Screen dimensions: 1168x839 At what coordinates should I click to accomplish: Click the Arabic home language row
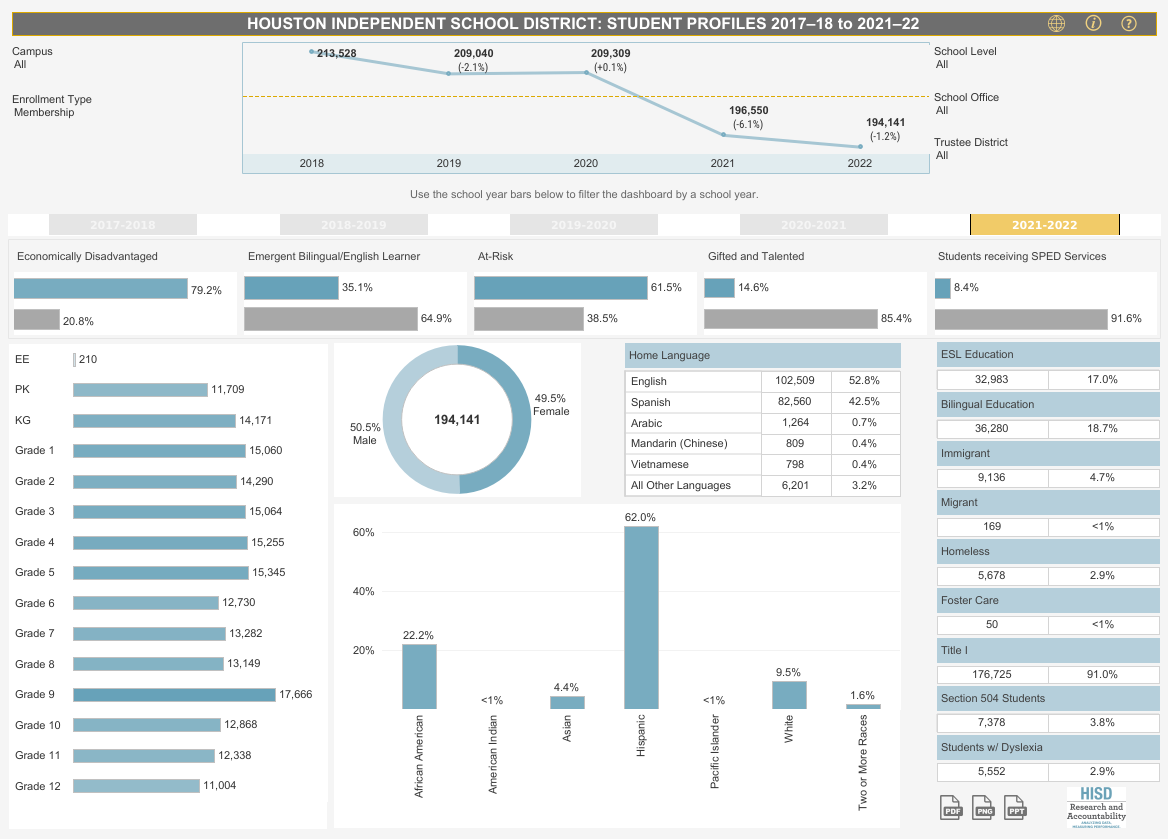(763, 422)
